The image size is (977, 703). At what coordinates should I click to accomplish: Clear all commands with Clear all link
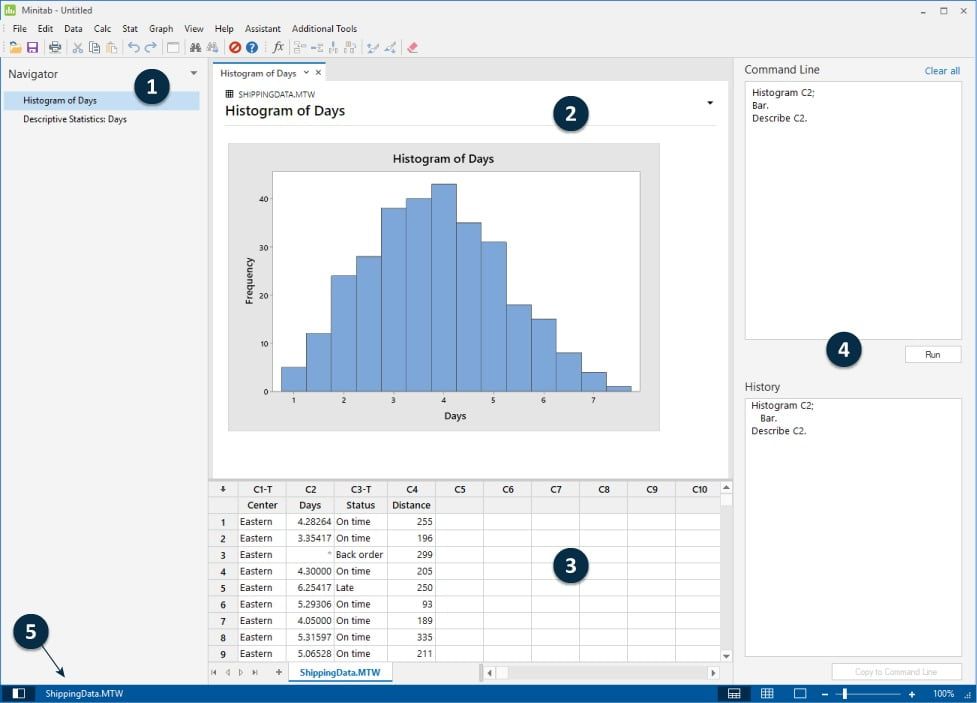941,70
